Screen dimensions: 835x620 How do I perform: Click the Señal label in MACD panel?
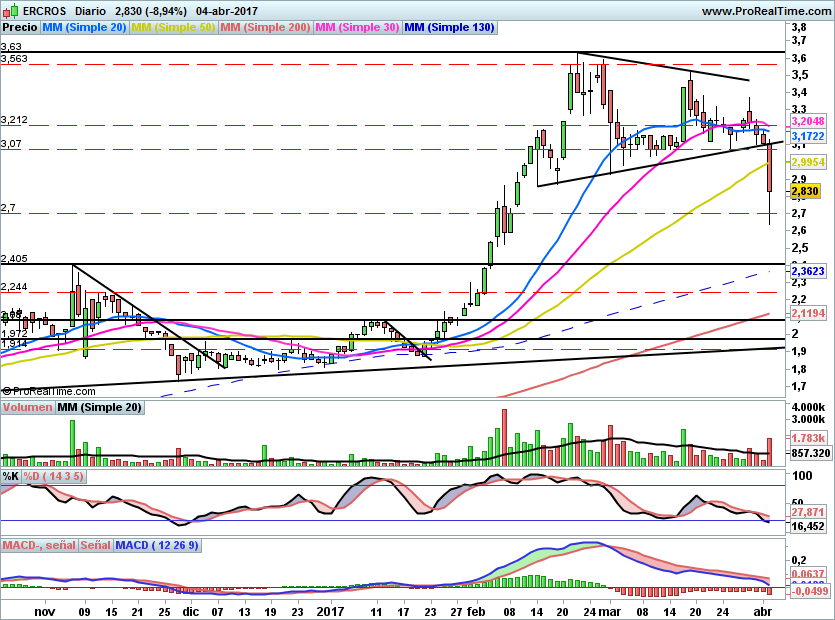pyautogui.click(x=95, y=545)
